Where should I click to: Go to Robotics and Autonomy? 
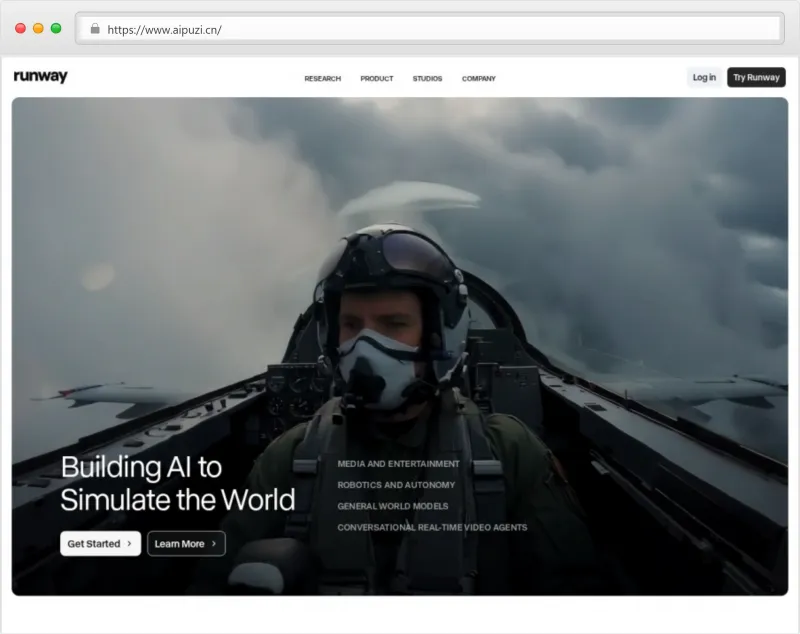(398, 485)
